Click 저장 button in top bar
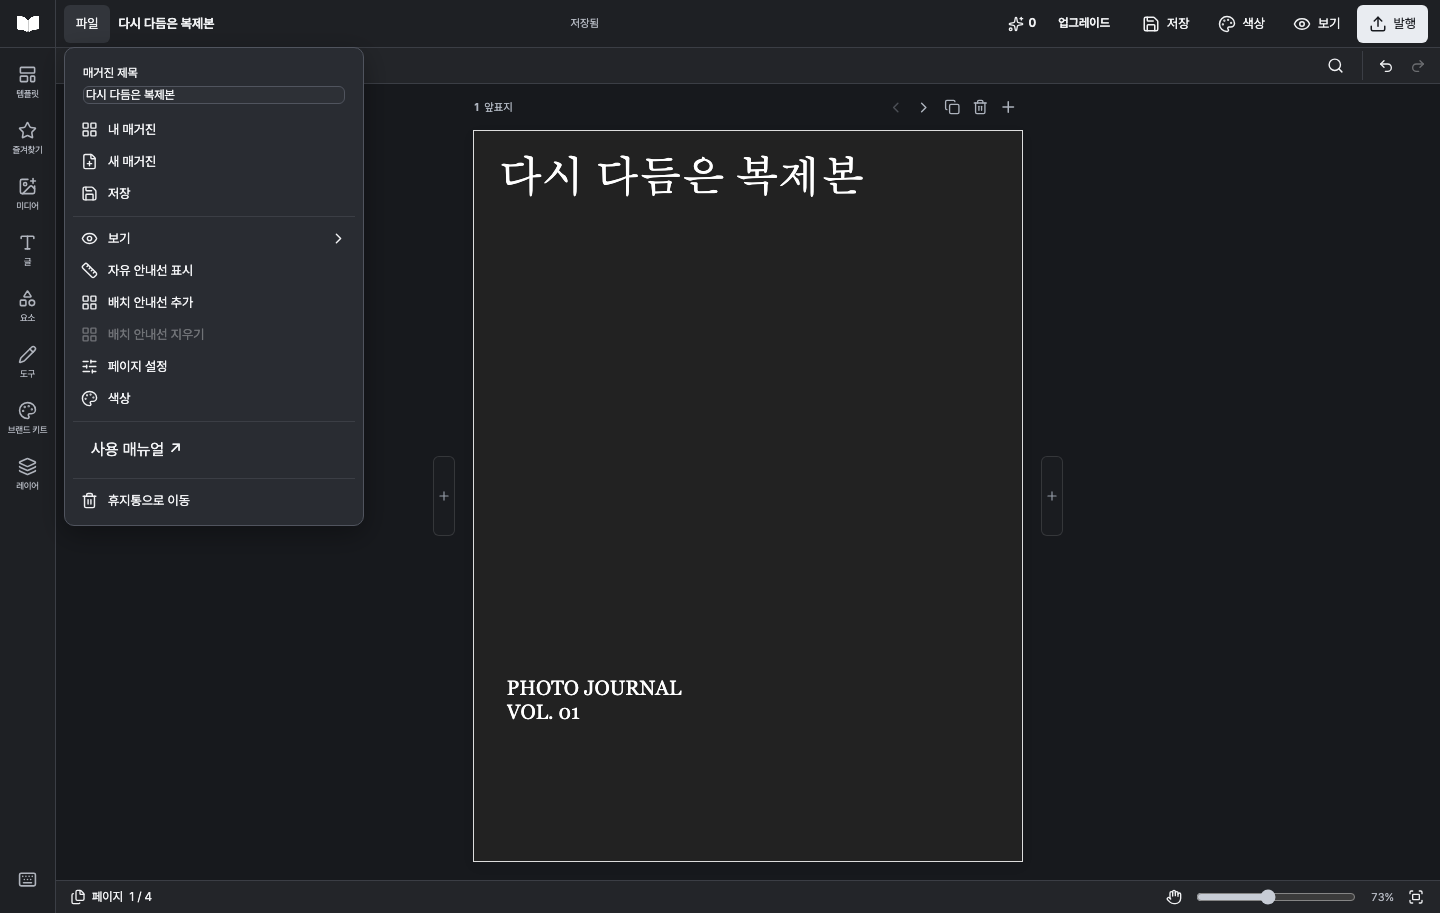Image resolution: width=1440 pixels, height=913 pixels. tap(1165, 23)
